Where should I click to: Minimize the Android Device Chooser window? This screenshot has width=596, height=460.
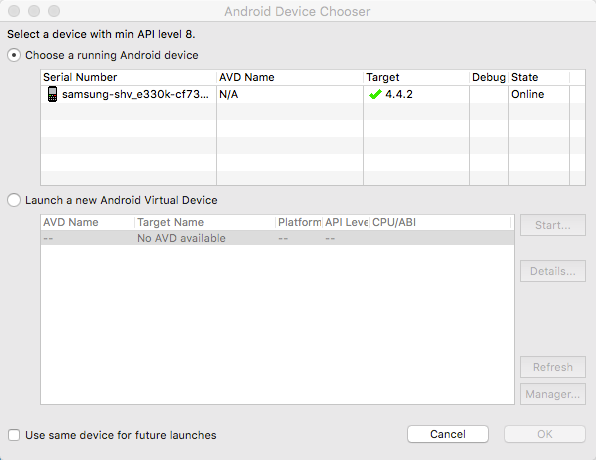tap(34, 11)
